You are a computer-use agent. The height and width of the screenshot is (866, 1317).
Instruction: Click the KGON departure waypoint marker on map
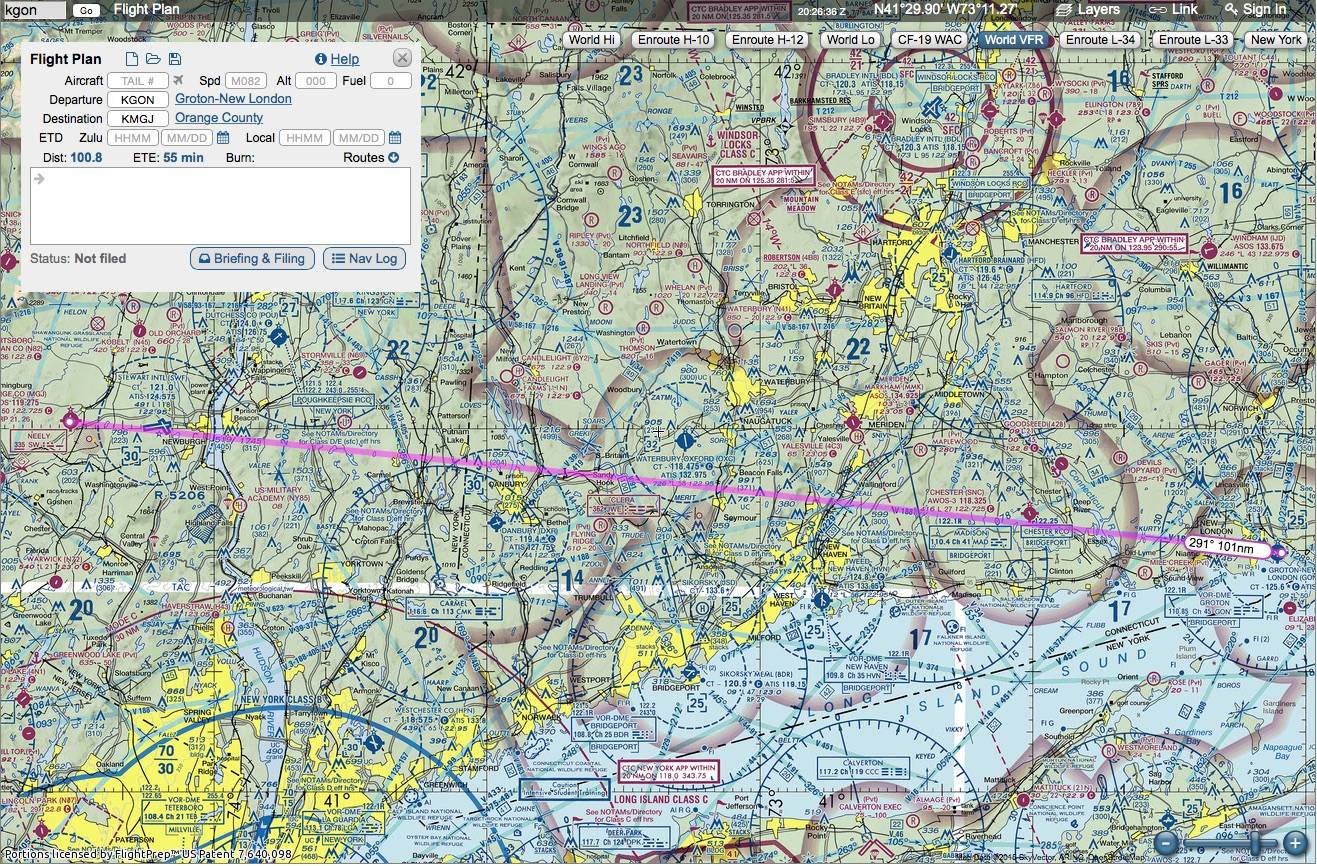[1278, 552]
